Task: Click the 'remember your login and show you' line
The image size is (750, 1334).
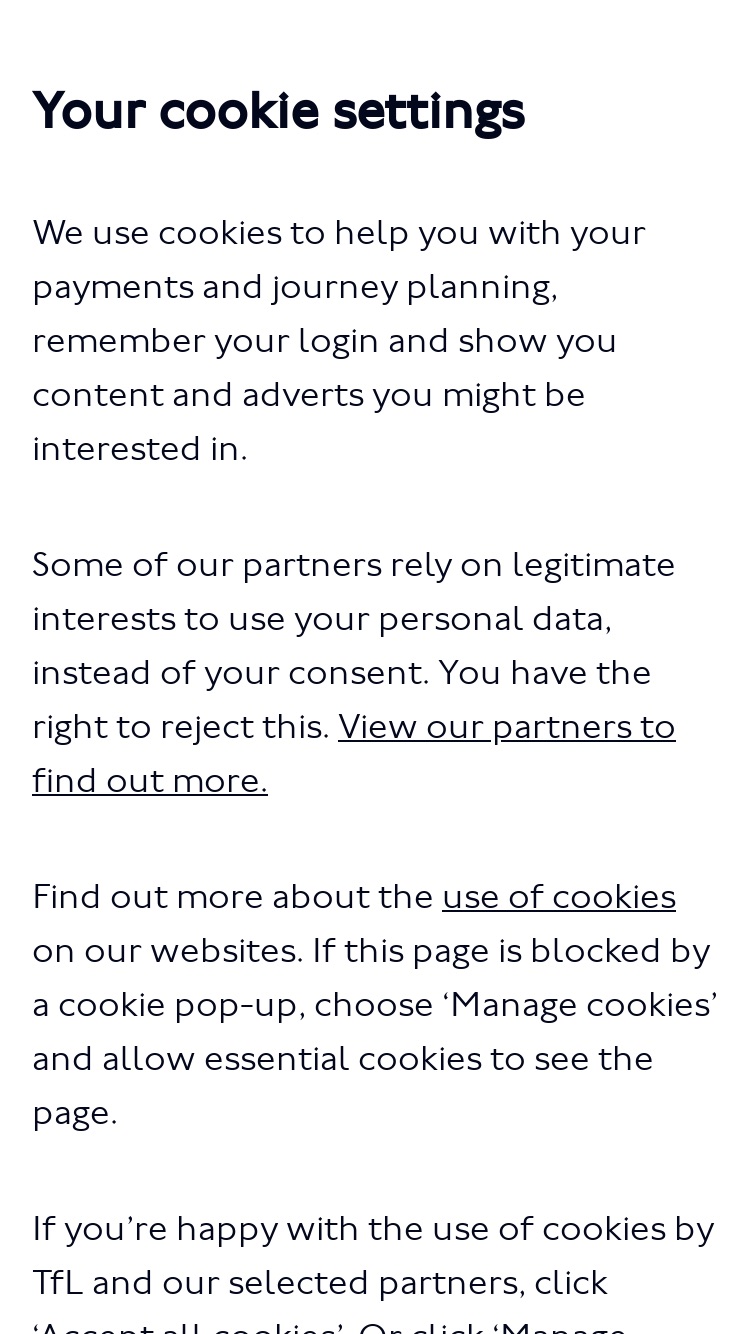Action: coord(324,341)
